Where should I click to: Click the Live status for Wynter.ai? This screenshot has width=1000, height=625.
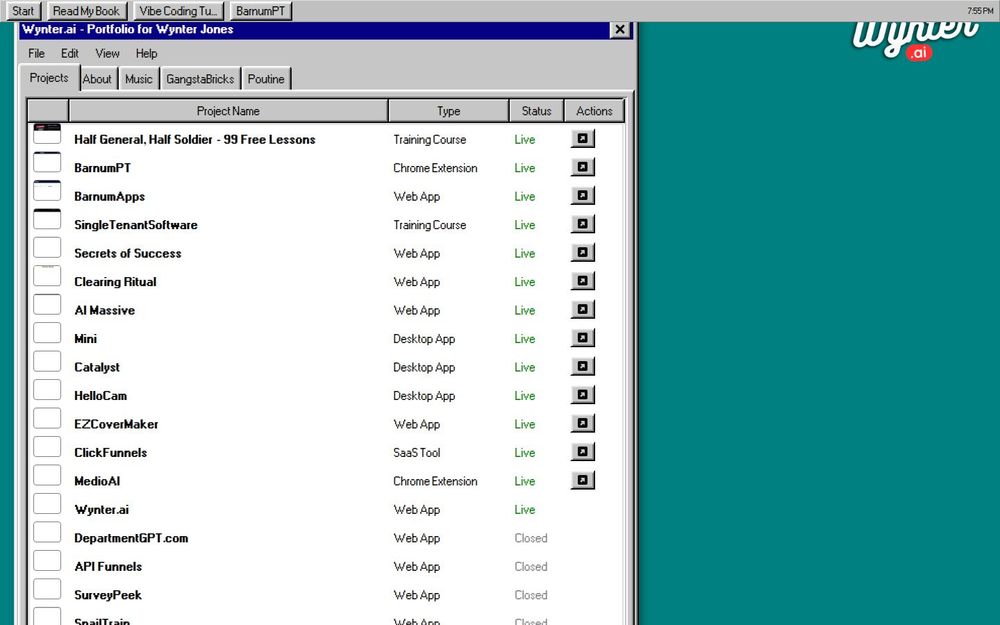pos(525,510)
